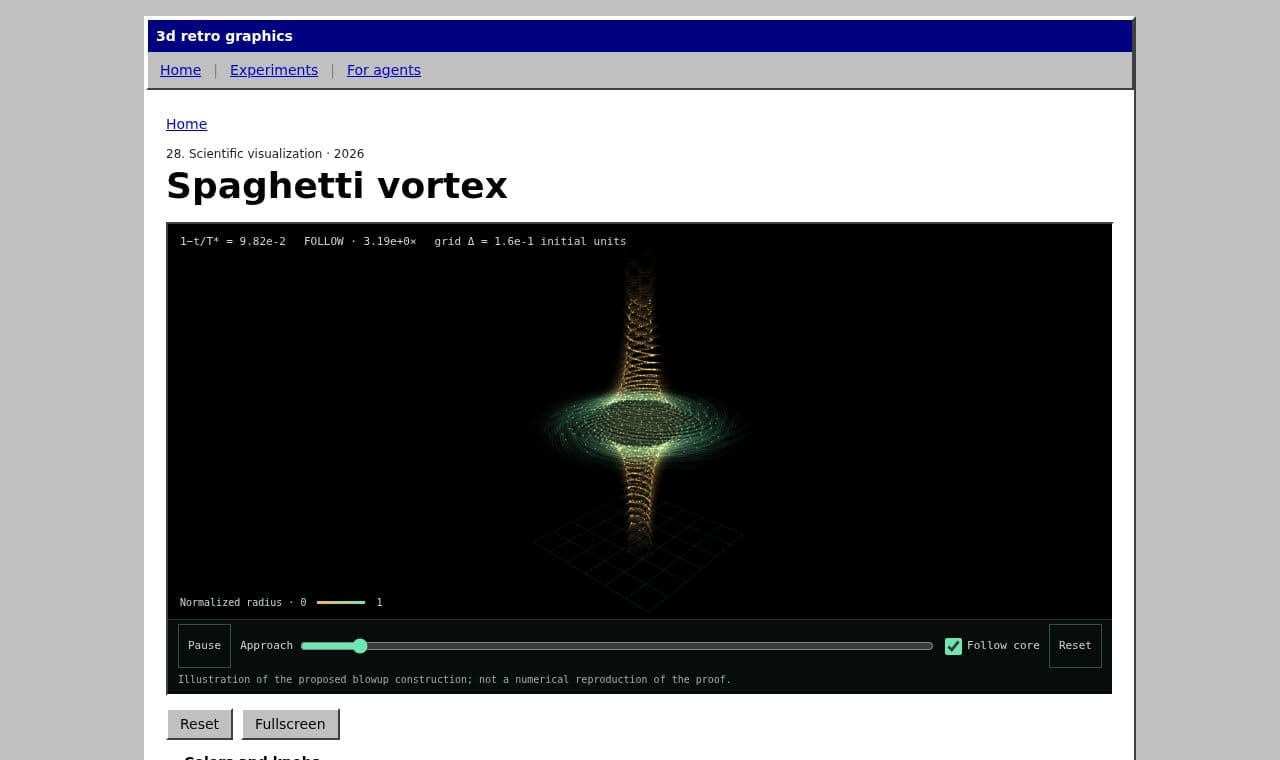Image resolution: width=1280 pixels, height=760 pixels.
Task: Toggle the Follow core checkbox
Action: 953,646
